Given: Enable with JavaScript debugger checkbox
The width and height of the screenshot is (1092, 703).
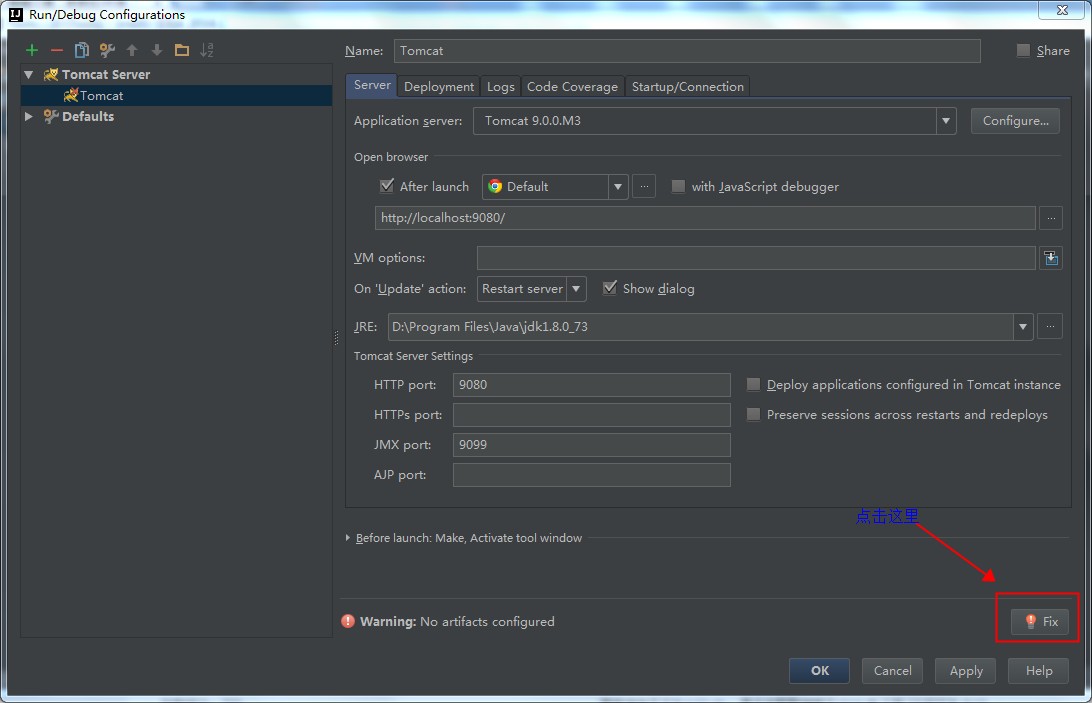Looking at the screenshot, I should (x=678, y=186).
